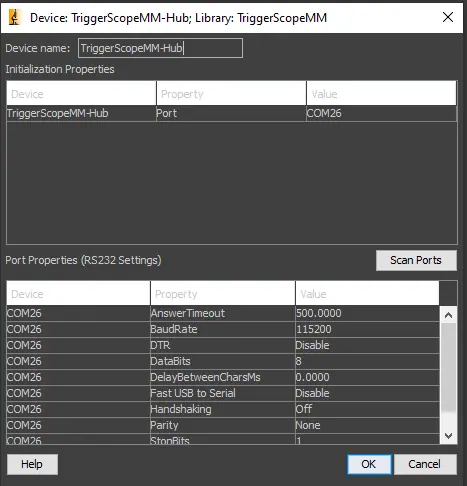Select the Handshaking property cell
Screen dimensions: 467x486
[223, 409]
